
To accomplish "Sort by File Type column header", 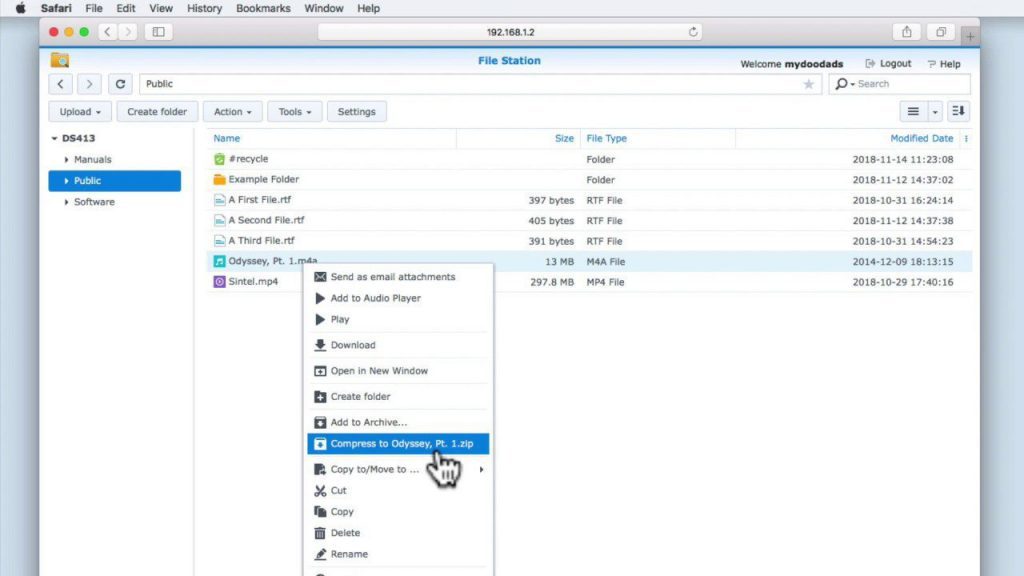I will click(607, 138).
